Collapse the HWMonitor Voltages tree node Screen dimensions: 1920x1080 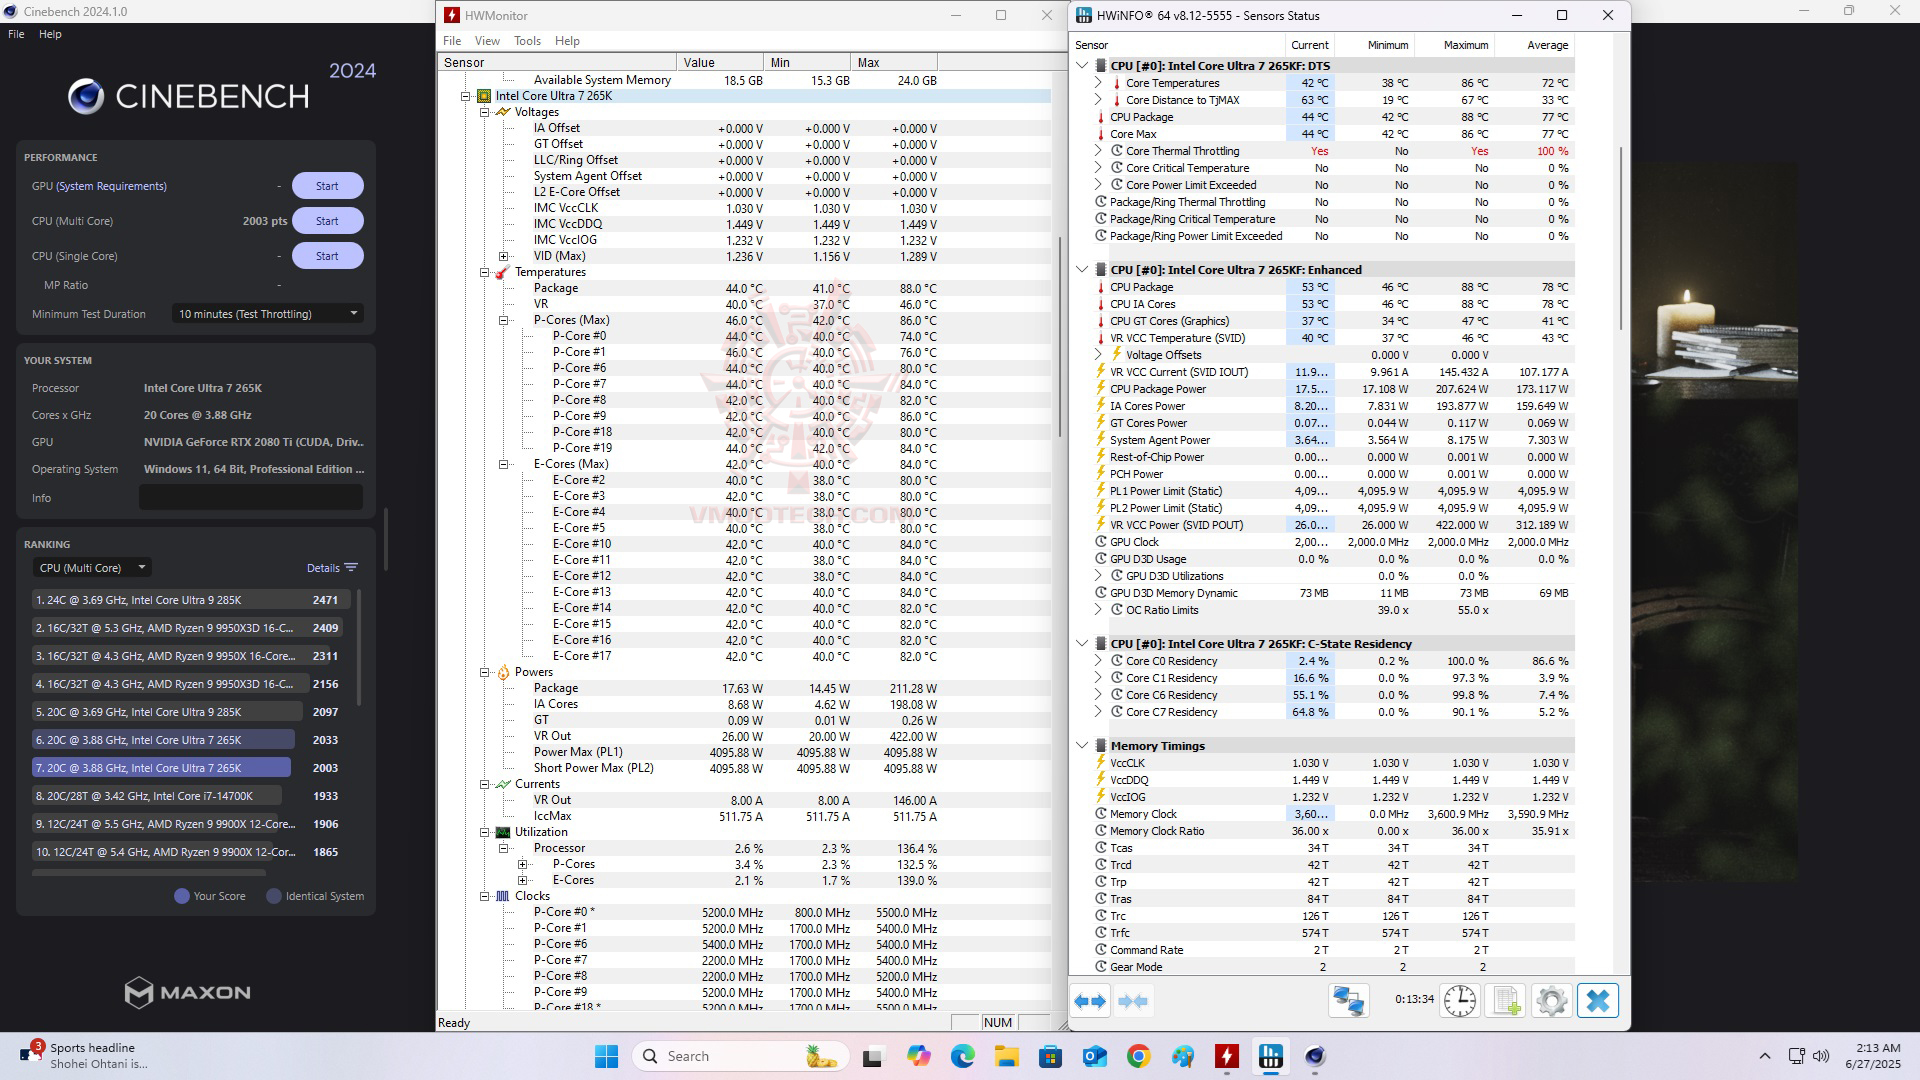pyautogui.click(x=485, y=112)
